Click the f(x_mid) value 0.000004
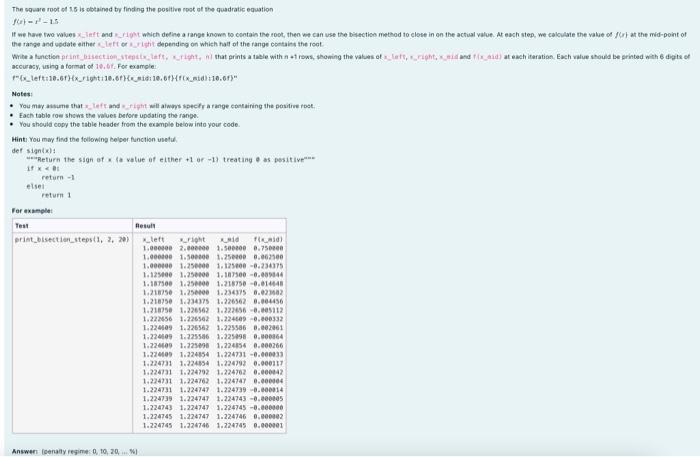 (x=268, y=381)
